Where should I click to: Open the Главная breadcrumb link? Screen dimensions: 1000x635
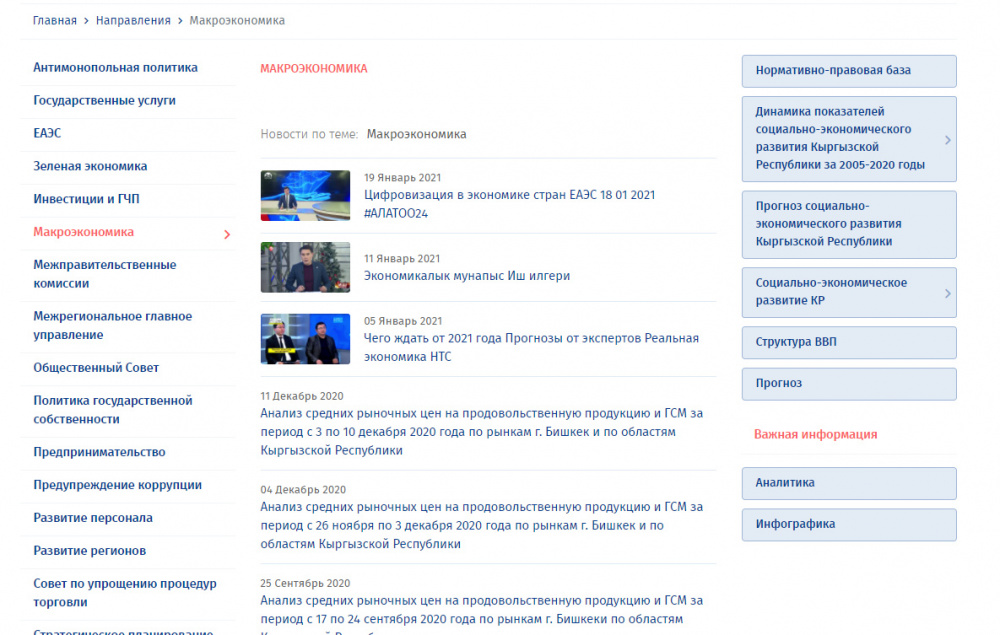(54, 20)
